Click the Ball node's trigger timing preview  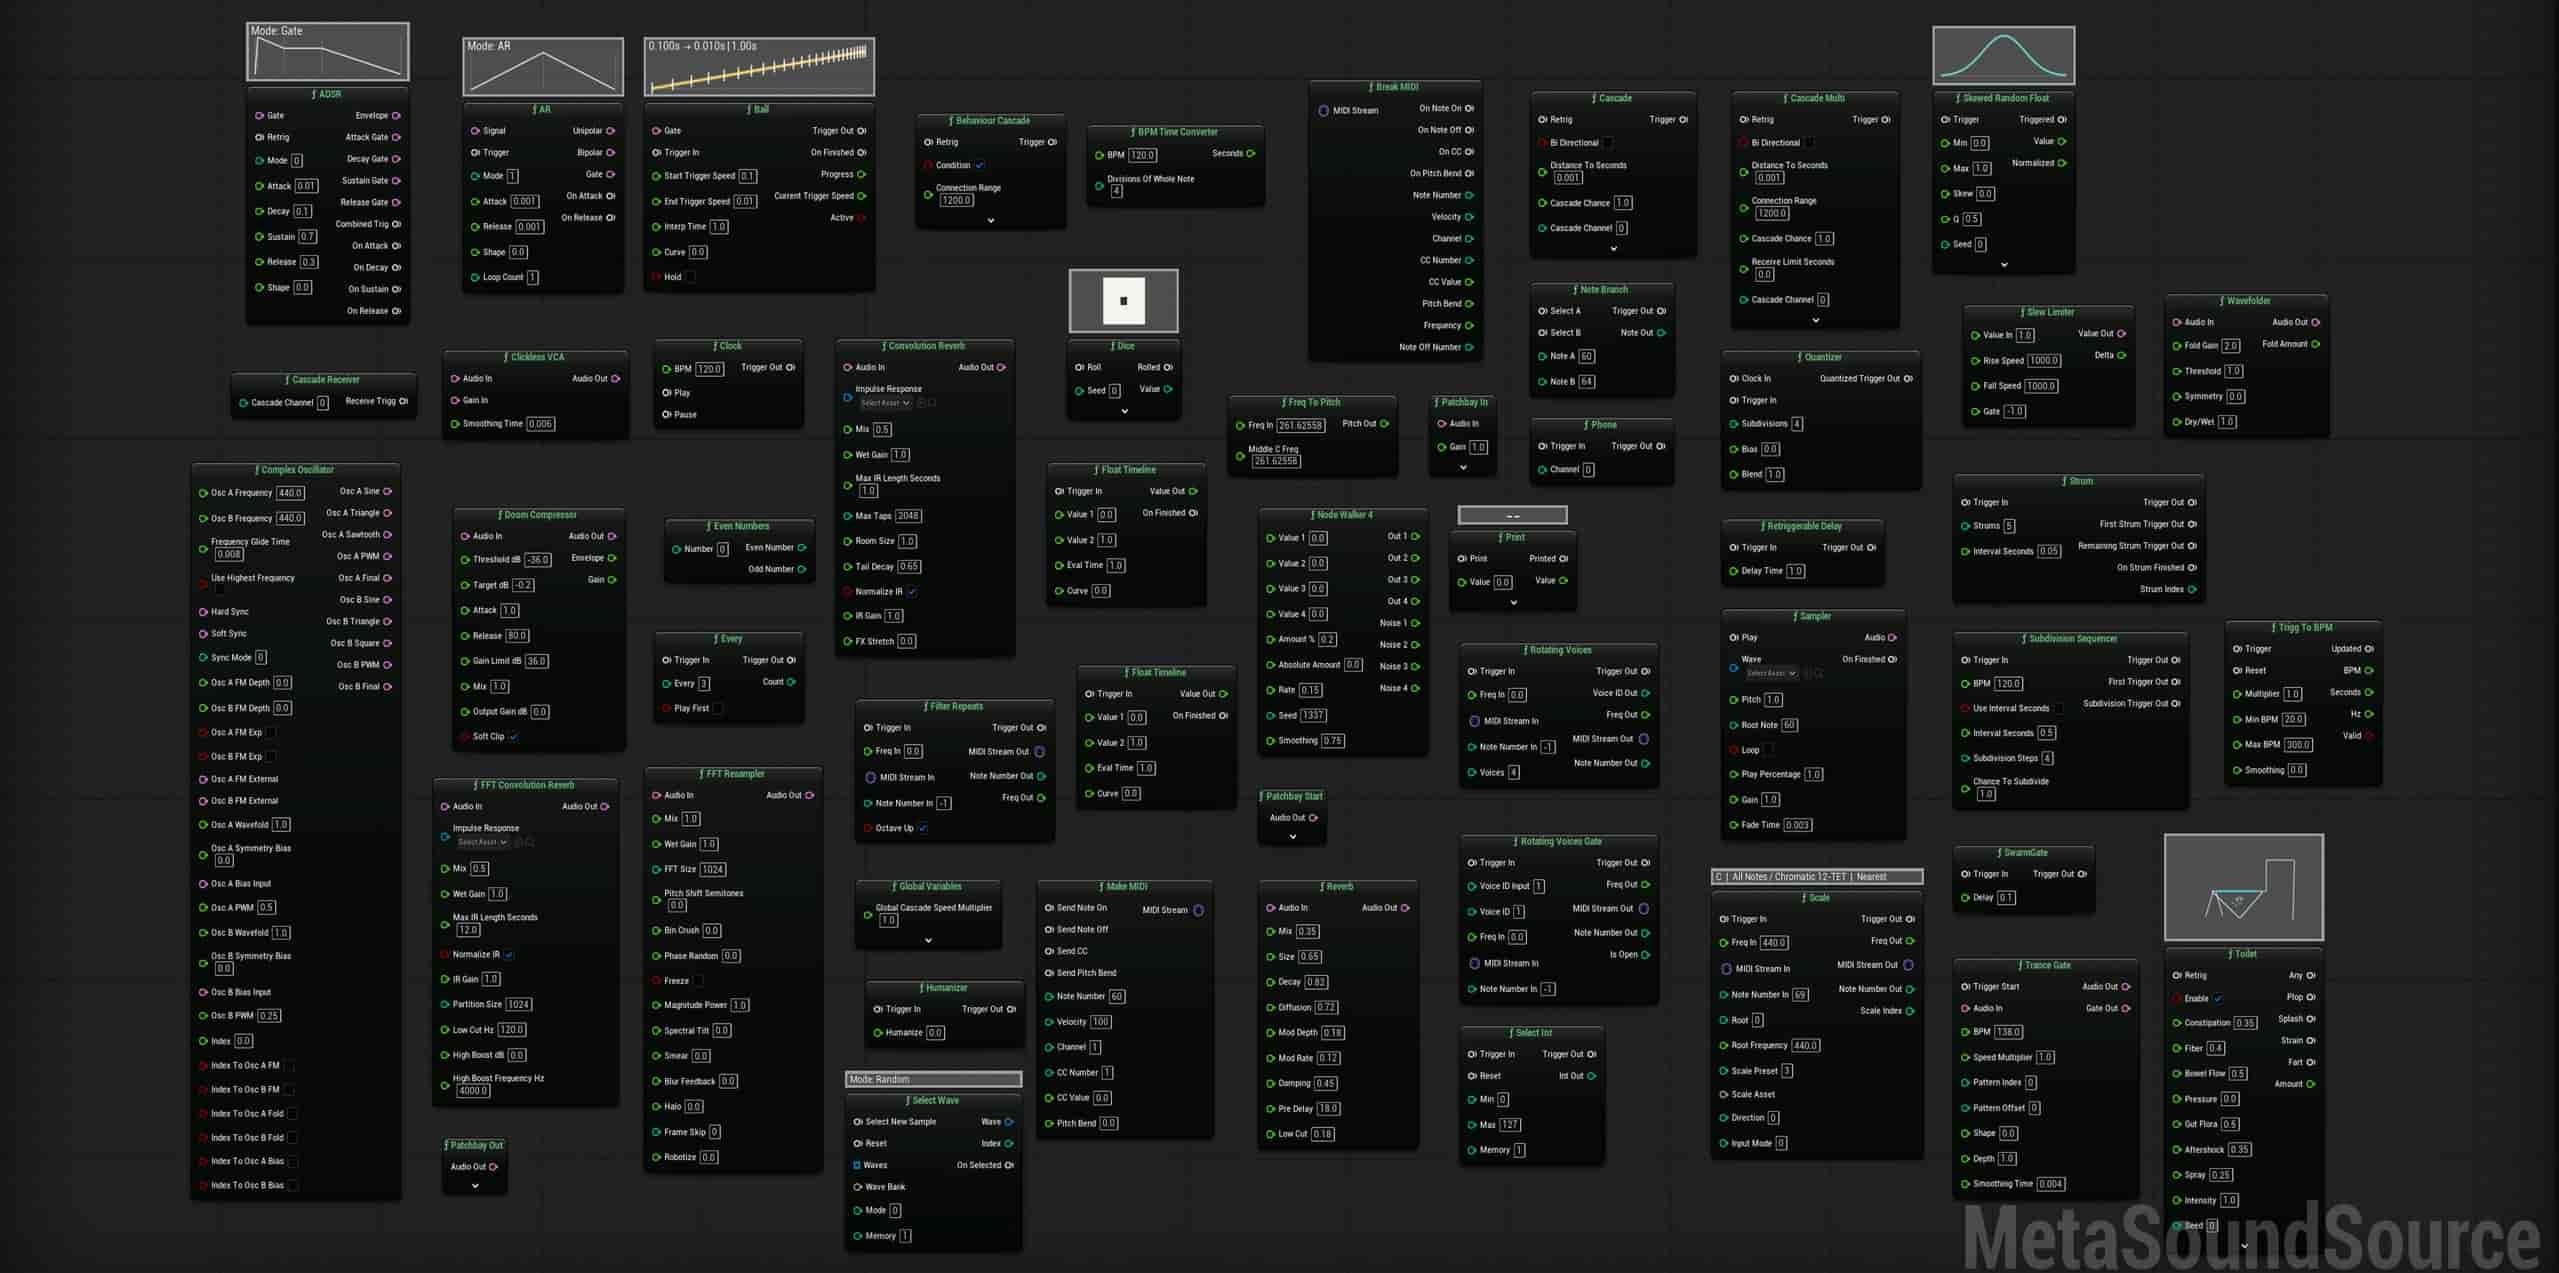coord(759,68)
